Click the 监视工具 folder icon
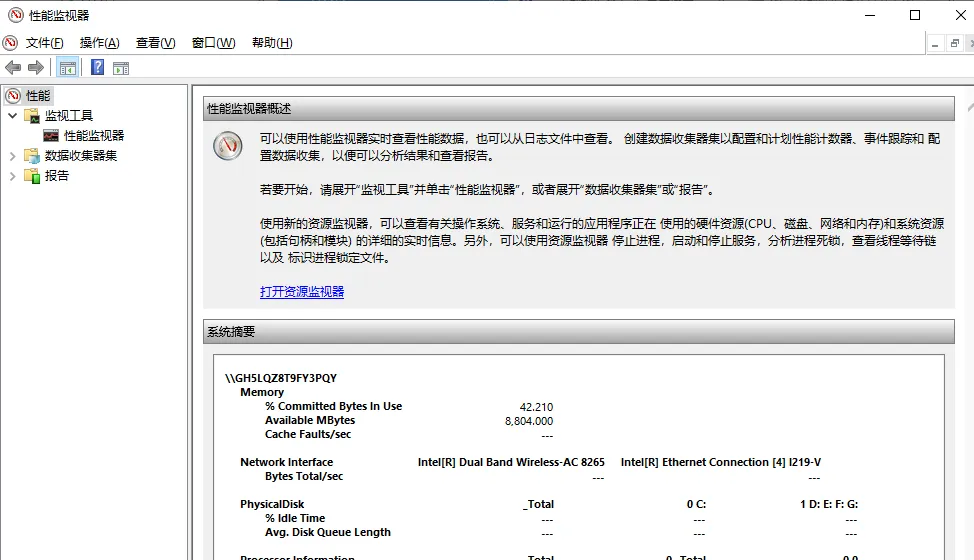 32,115
